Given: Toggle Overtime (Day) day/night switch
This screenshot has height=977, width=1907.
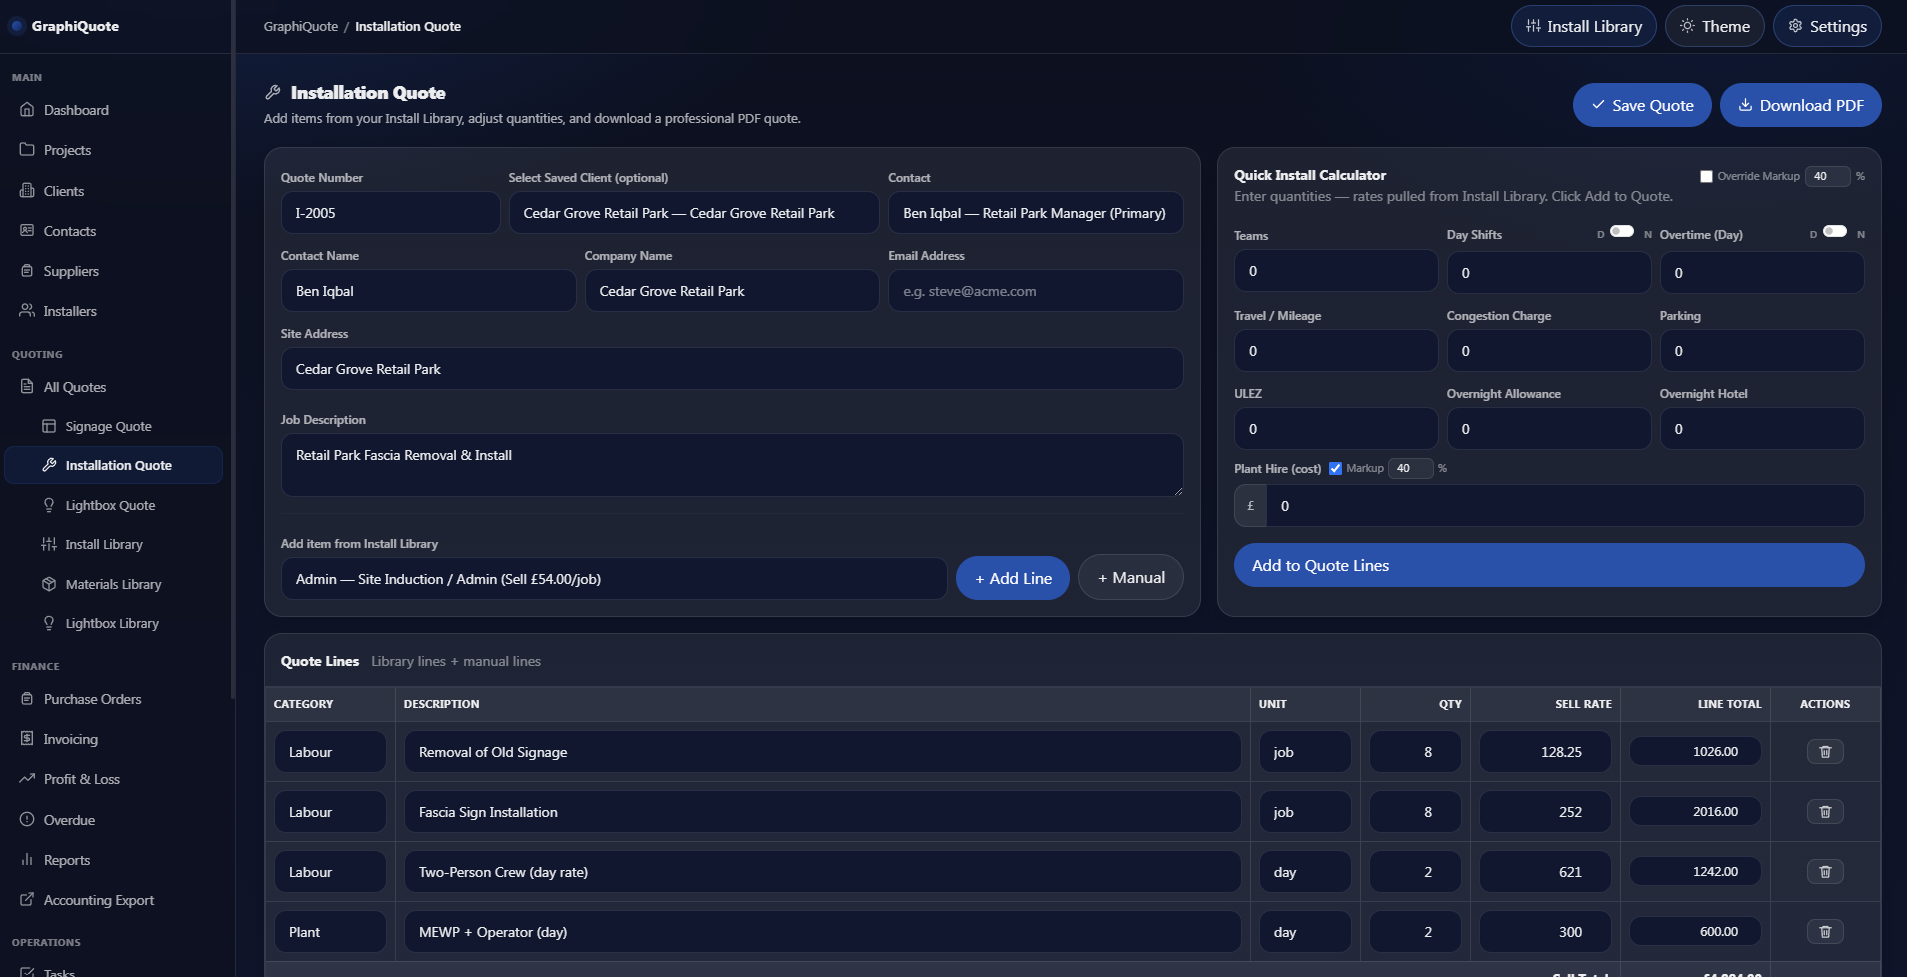Looking at the screenshot, I should 1835,232.
